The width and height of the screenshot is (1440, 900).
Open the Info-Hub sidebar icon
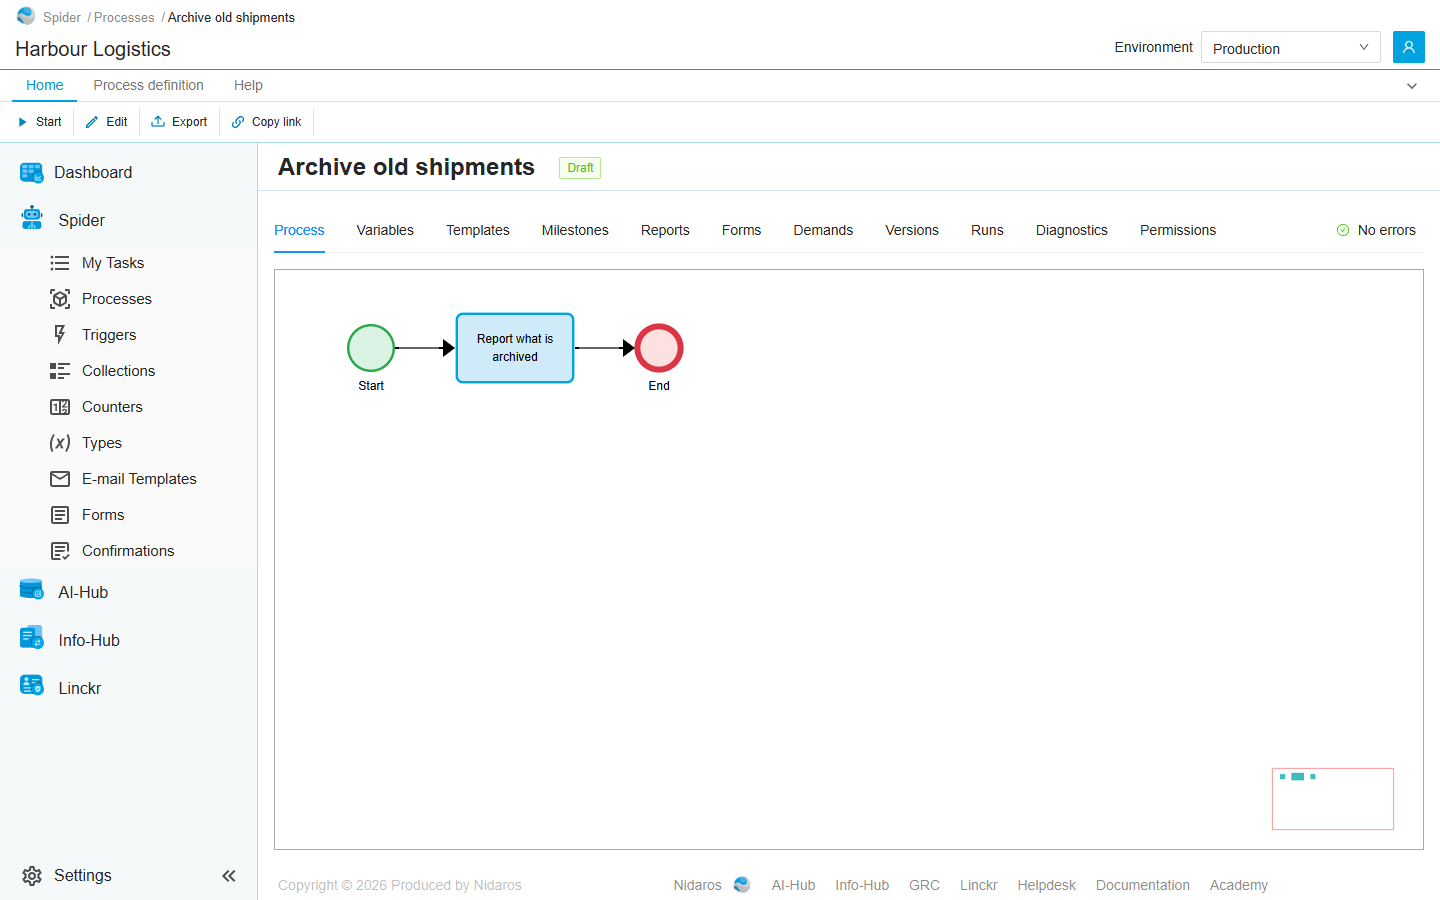[x=32, y=638]
